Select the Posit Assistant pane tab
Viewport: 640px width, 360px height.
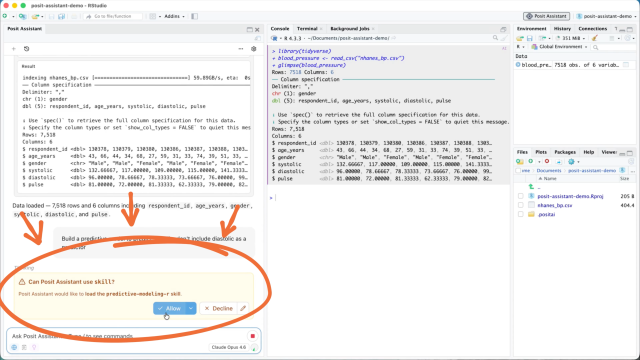coord(24,29)
